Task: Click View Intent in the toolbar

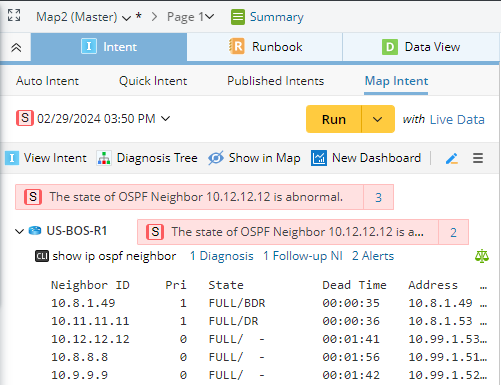Action: coord(46,158)
